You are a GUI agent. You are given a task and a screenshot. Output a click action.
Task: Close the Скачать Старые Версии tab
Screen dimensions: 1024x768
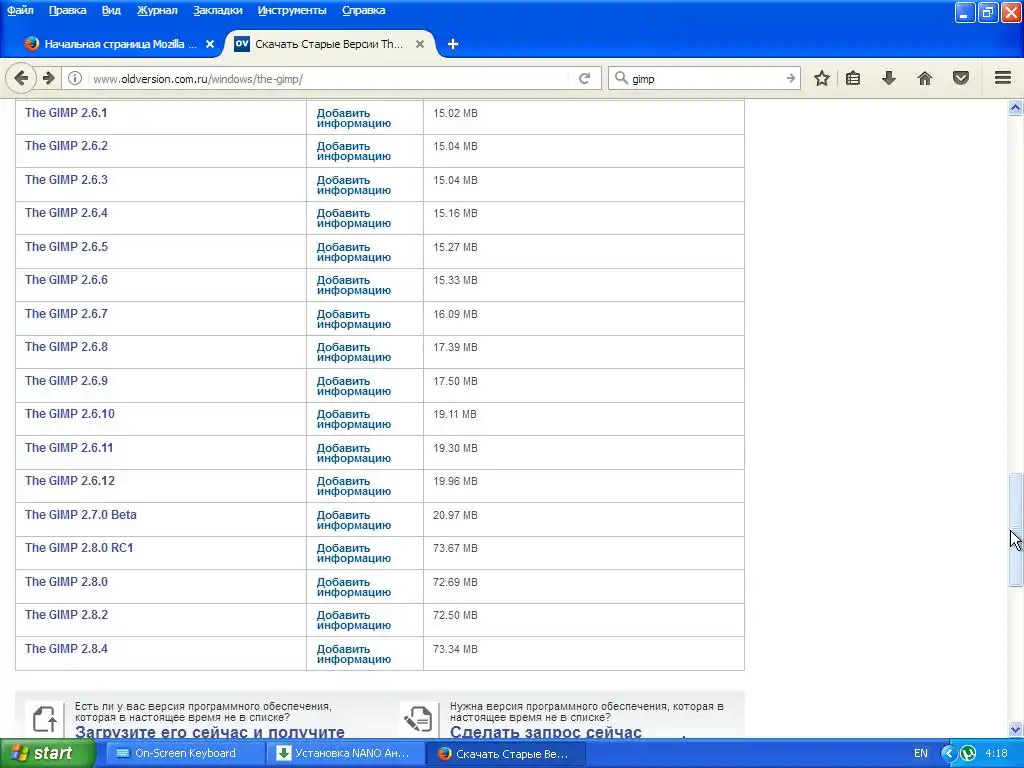pyautogui.click(x=420, y=44)
